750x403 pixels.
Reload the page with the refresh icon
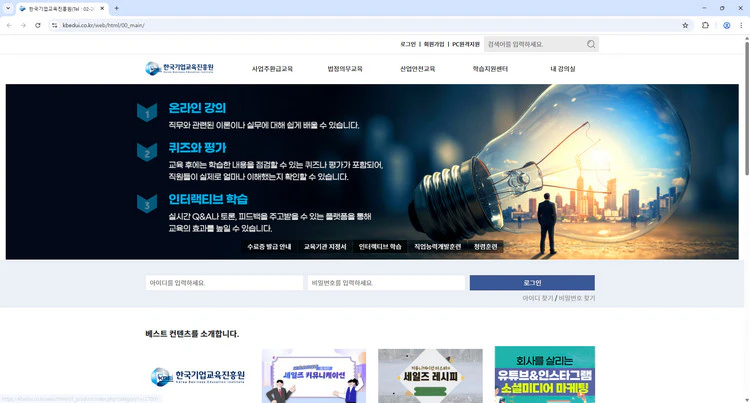tap(38, 25)
